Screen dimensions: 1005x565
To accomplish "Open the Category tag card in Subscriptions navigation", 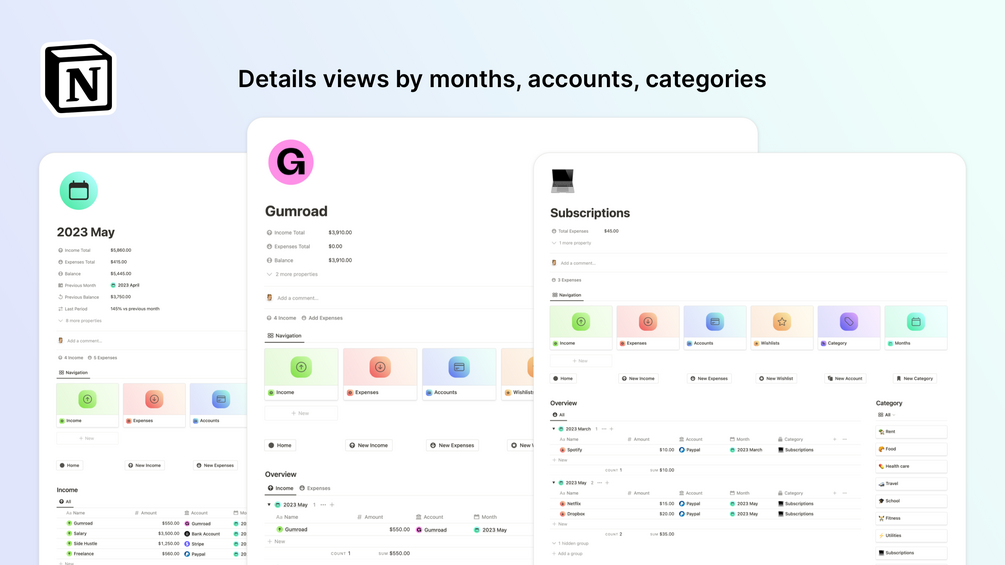I will coord(848,327).
